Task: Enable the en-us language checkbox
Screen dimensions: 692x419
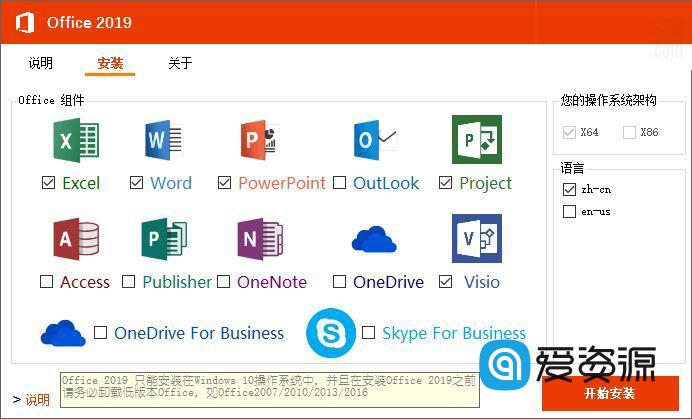Action: coord(569,211)
